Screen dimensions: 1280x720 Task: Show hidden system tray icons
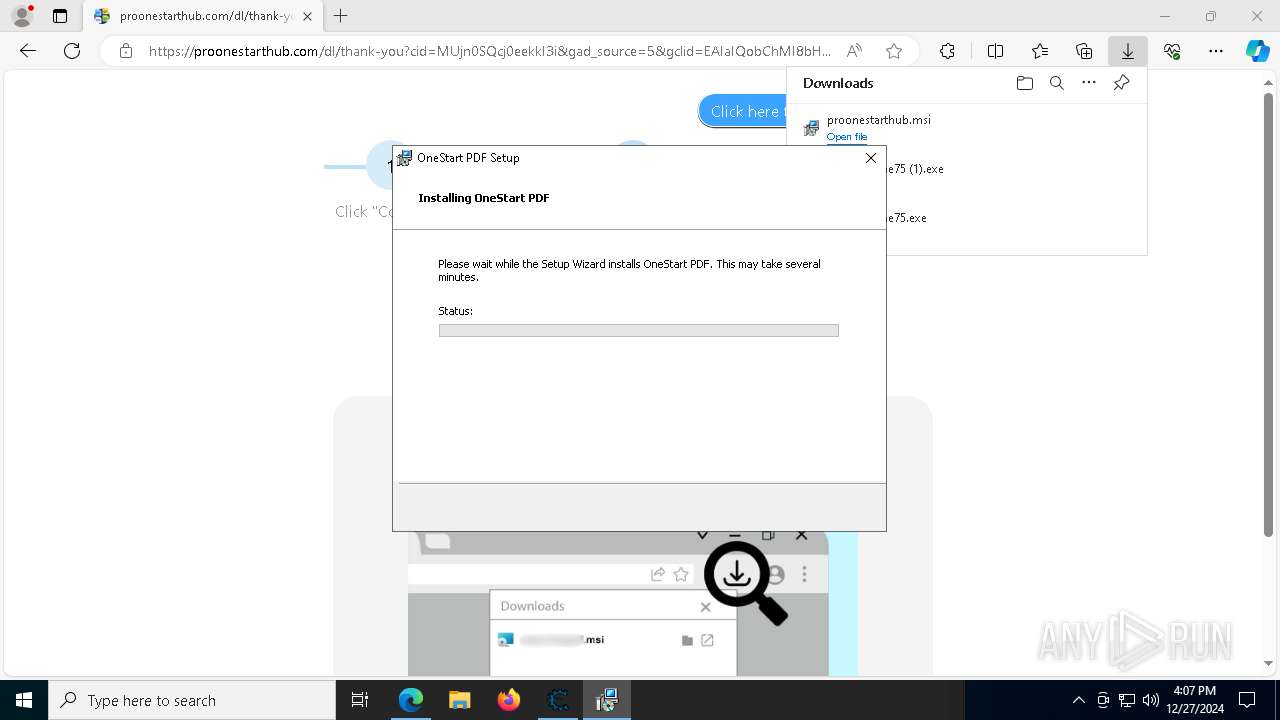pos(1078,700)
